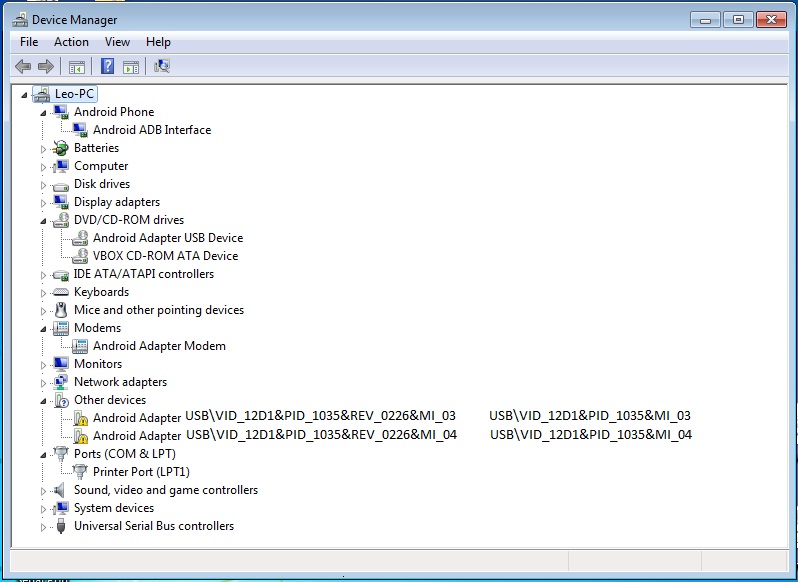Select the System devices label
Screen dimensions: 798x582
(x=114, y=508)
